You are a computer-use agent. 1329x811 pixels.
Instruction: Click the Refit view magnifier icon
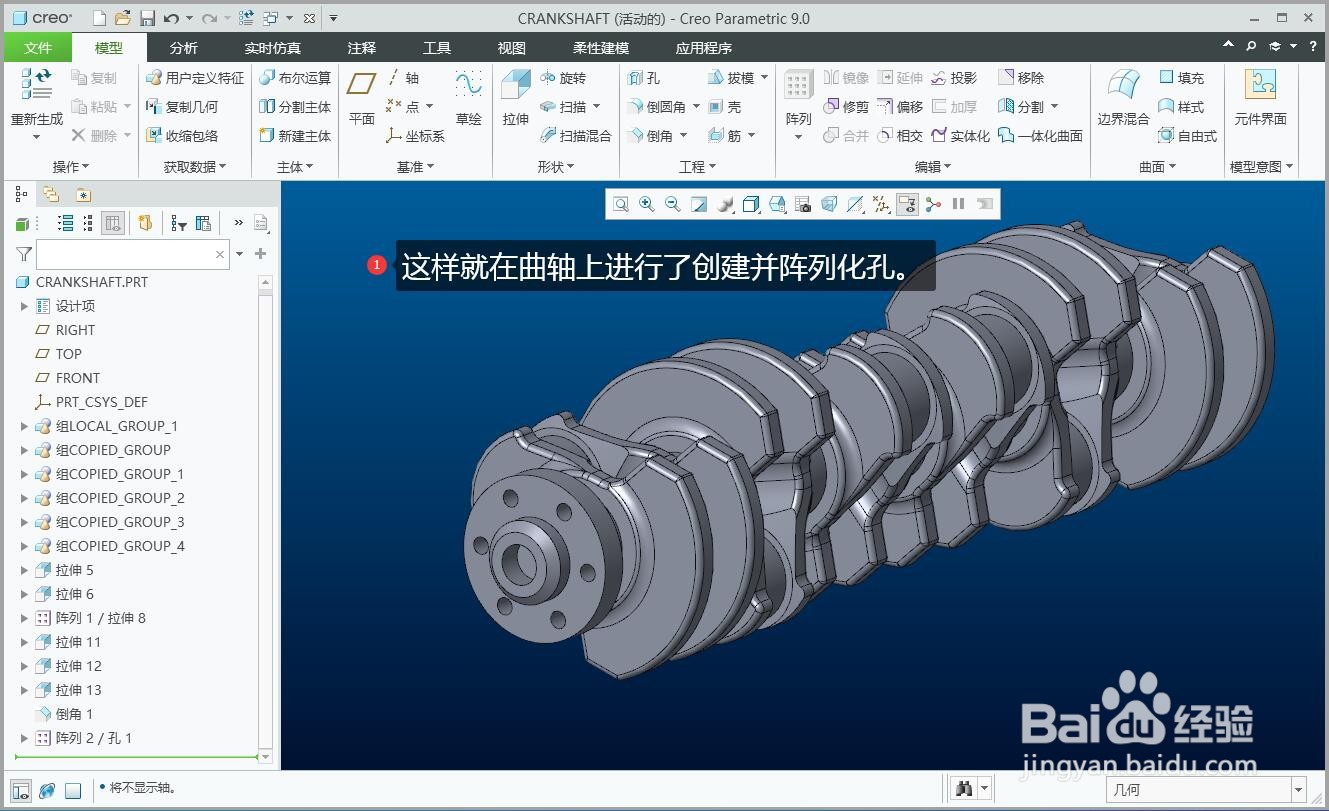pos(621,204)
